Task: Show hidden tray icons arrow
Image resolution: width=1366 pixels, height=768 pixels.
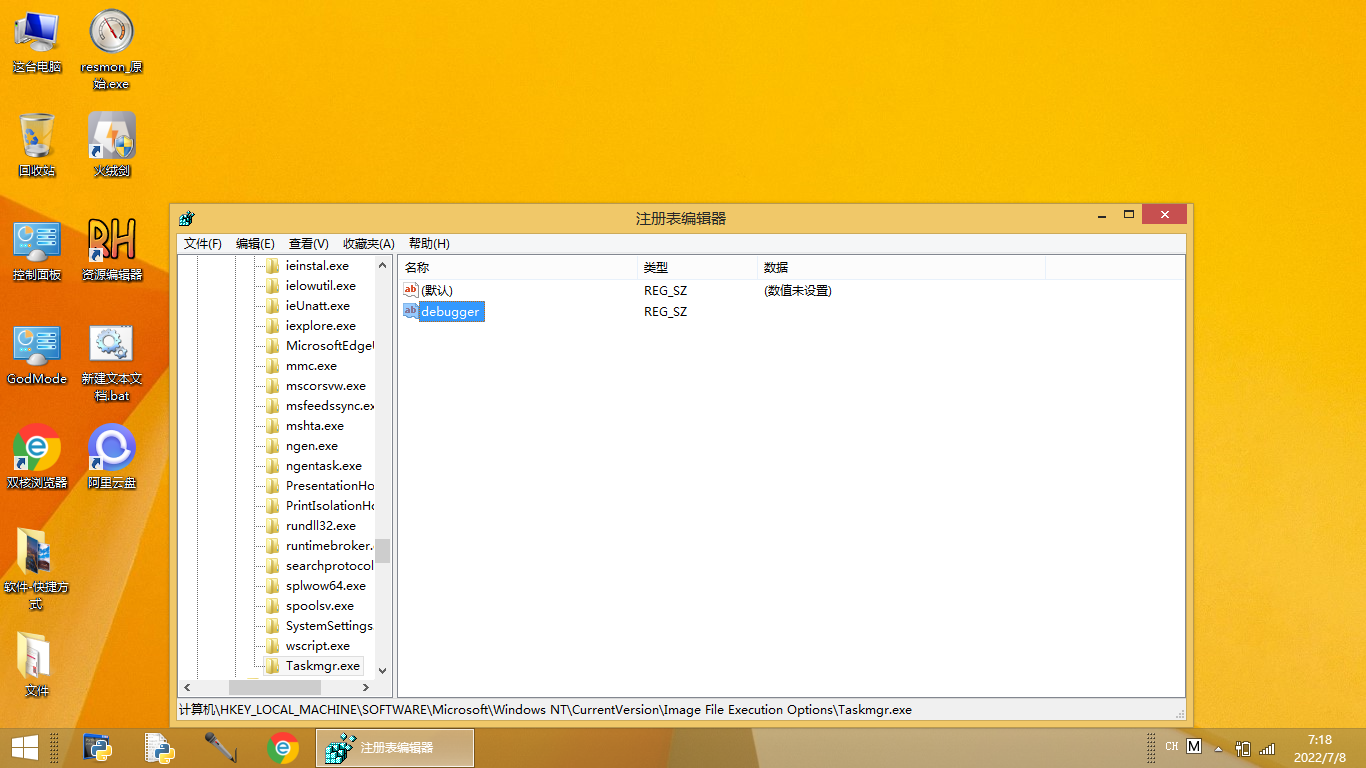Action: click(x=1218, y=748)
